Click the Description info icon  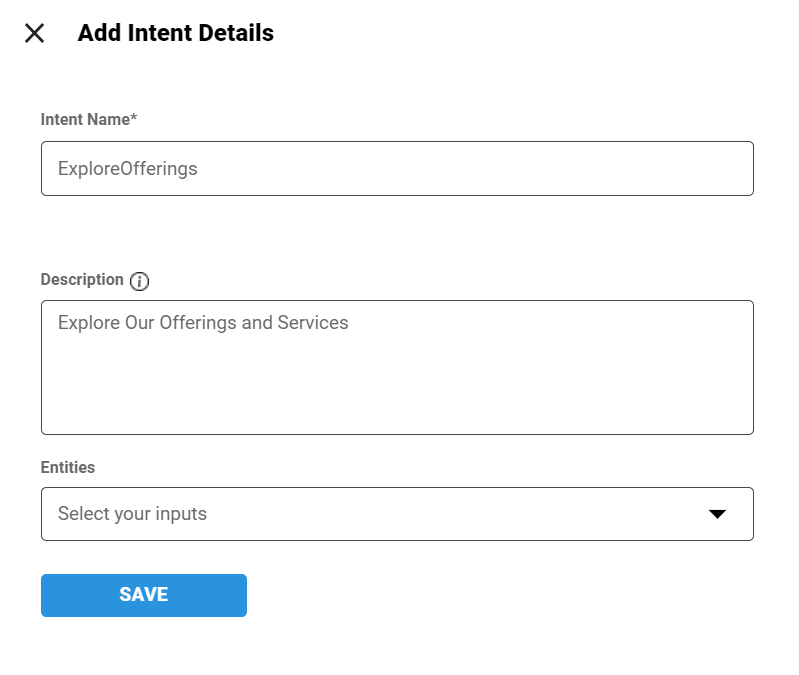point(140,281)
